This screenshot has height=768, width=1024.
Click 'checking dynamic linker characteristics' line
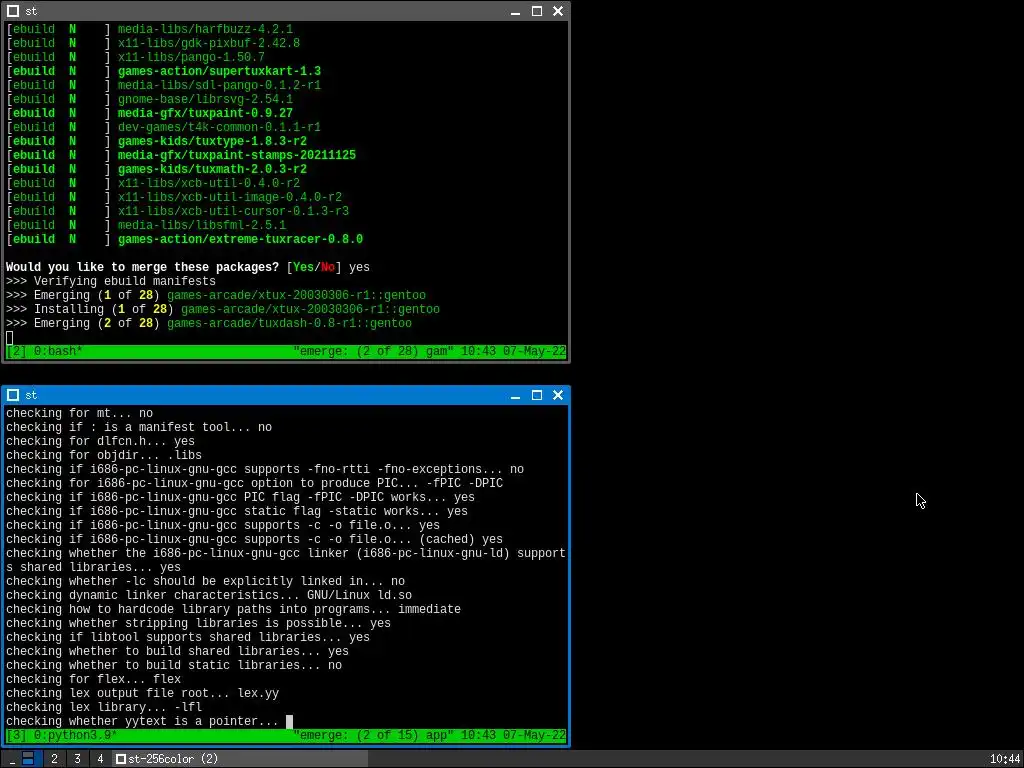point(209,596)
